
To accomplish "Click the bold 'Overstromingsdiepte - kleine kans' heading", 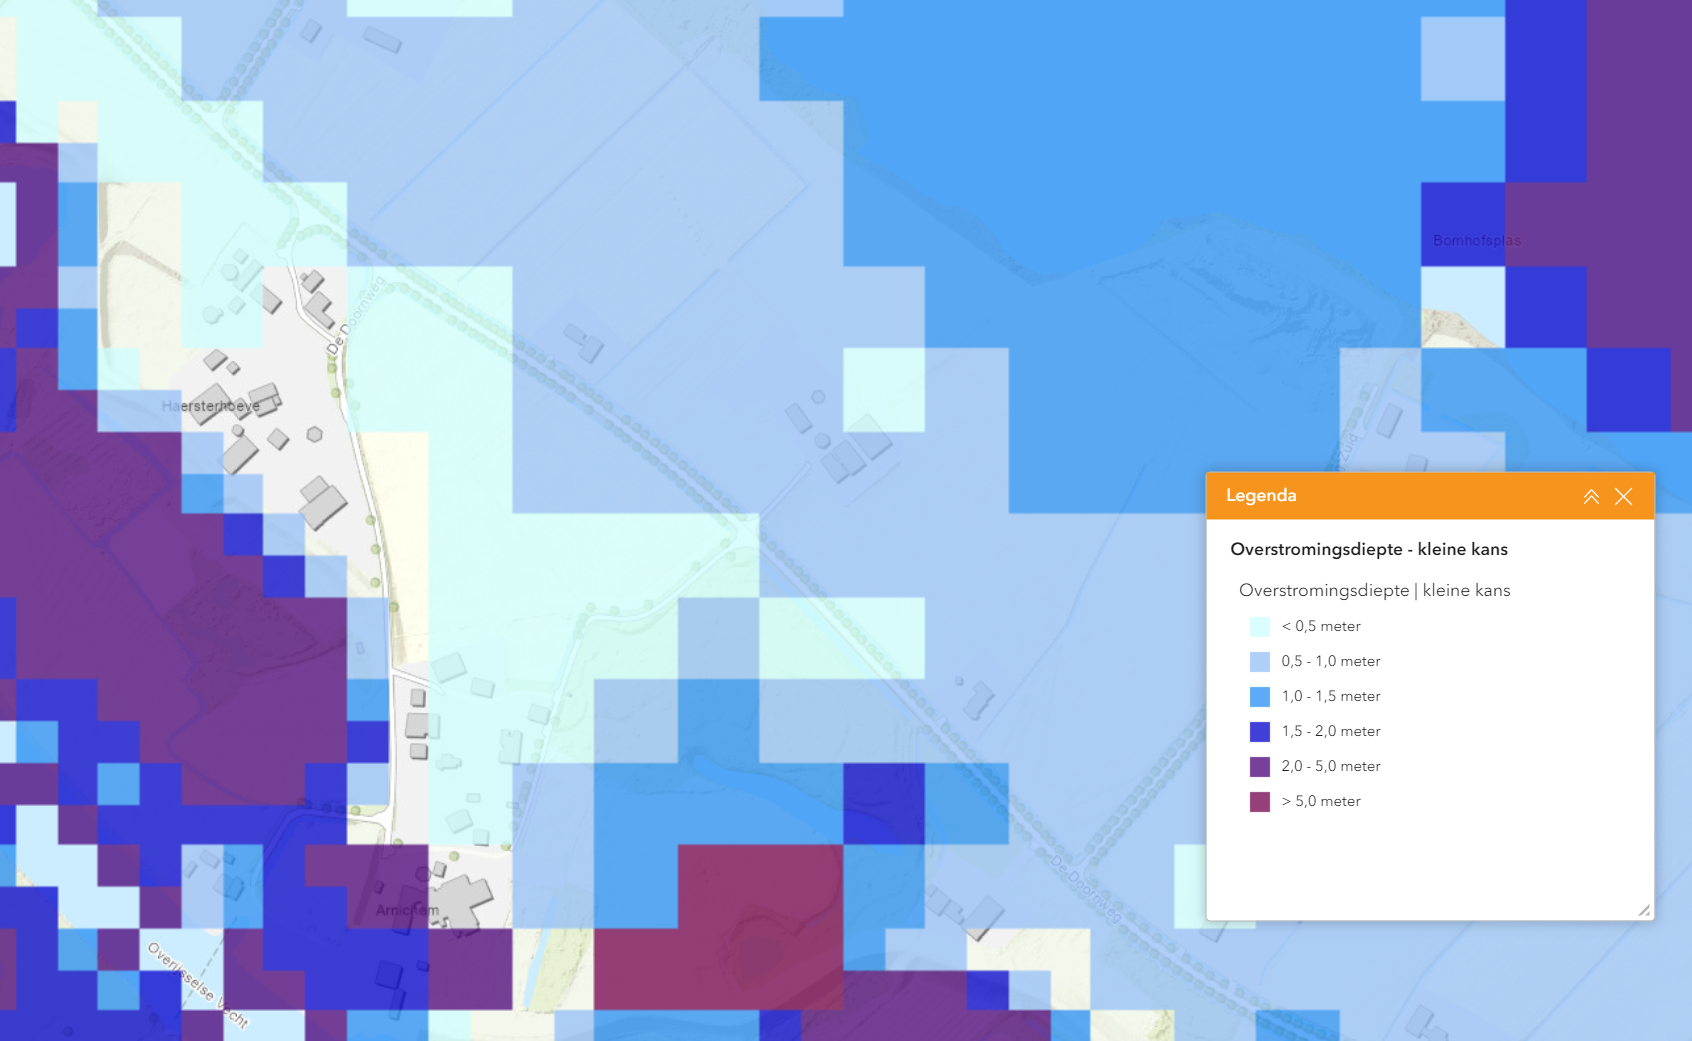I will coord(1369,549).
